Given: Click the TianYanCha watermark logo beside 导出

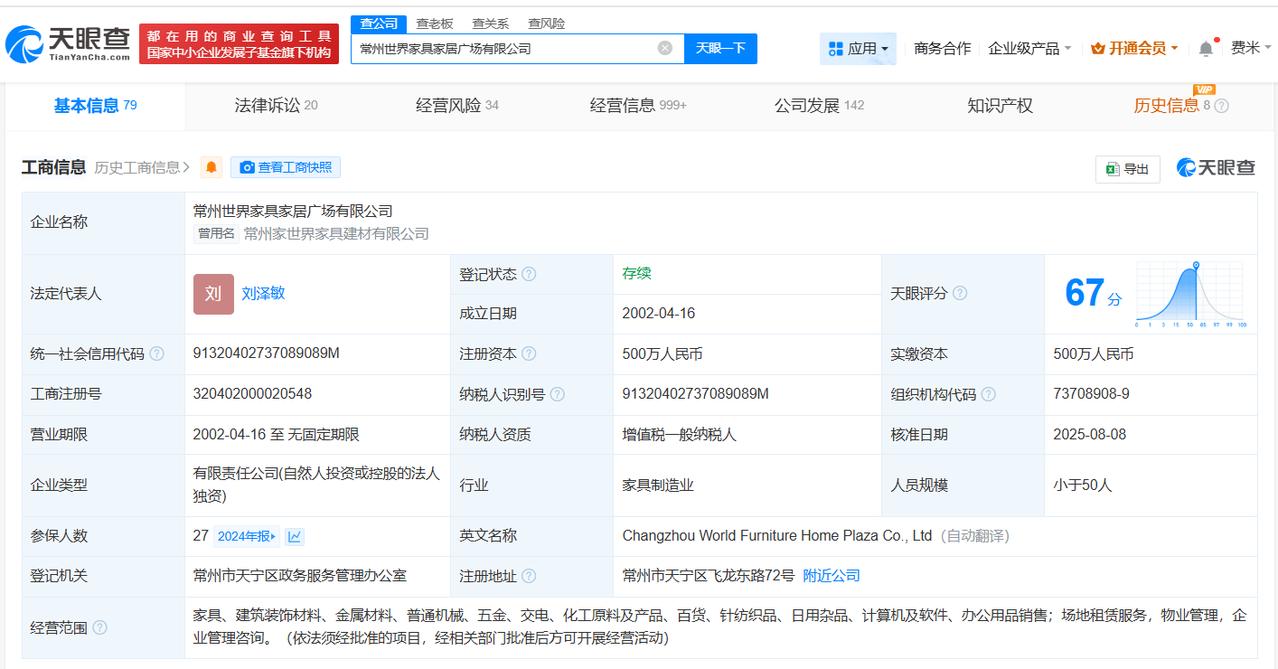Looking at the screenshot, I should [1215, 168].
